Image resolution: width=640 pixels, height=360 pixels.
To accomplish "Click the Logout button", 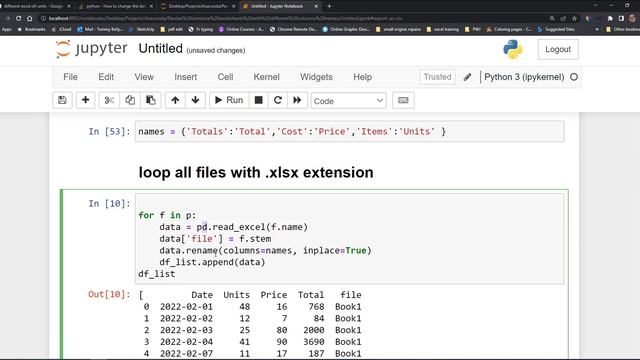I will tap(558, 49).
